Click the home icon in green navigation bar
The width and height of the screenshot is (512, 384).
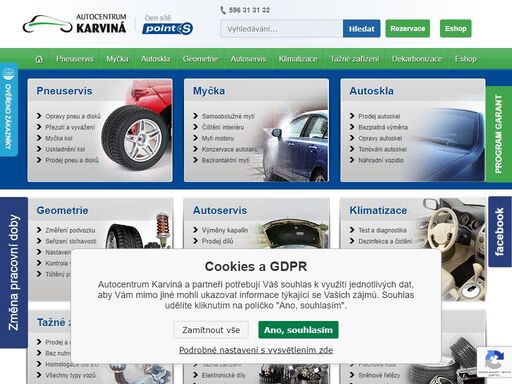tap(39, 59)
